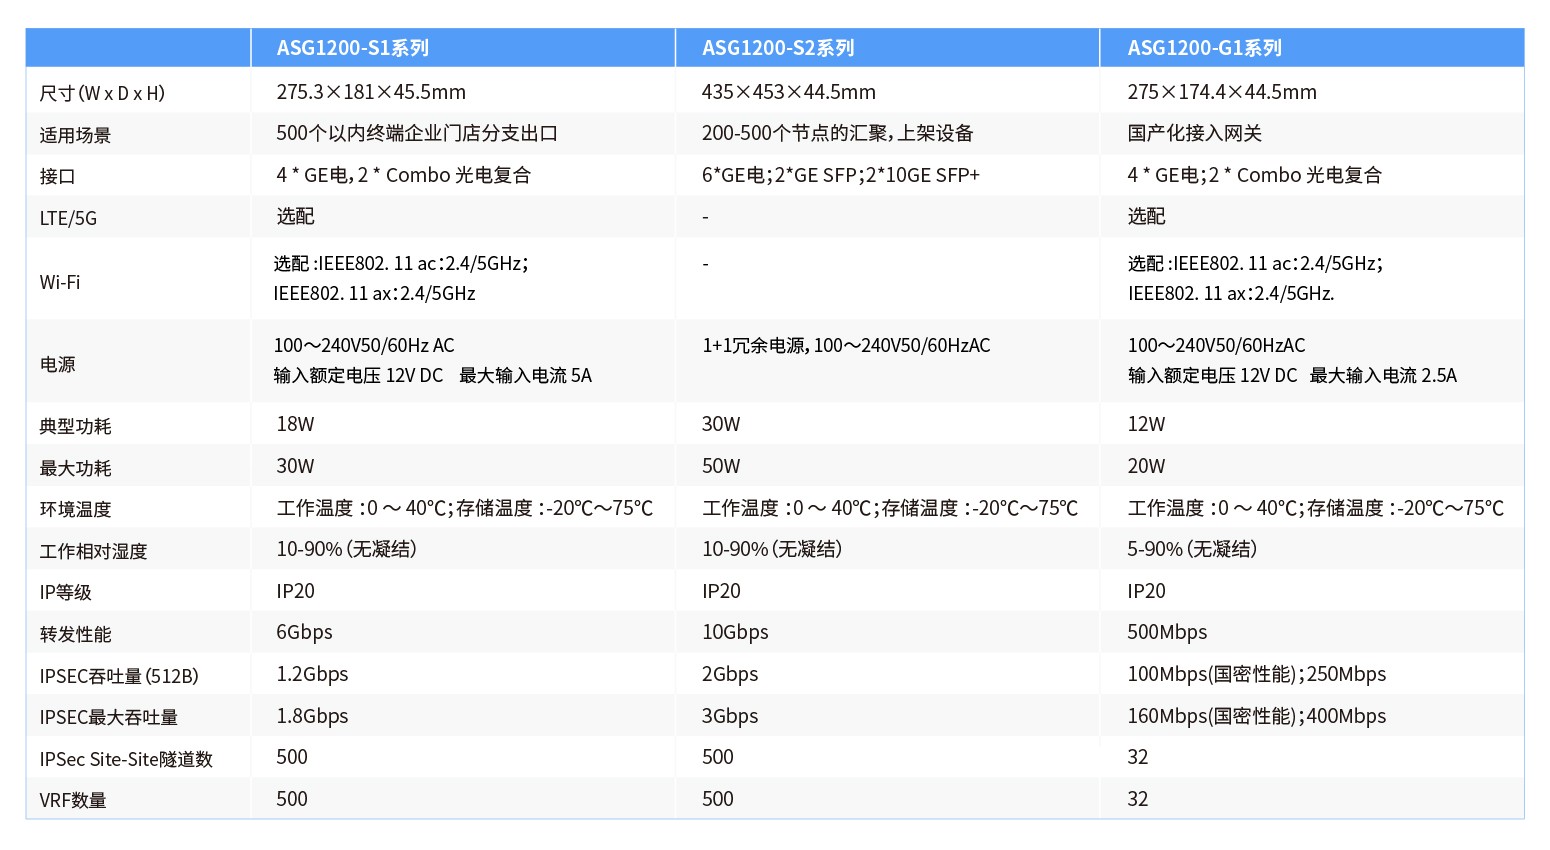The width and height of the screenshot is (1550, 850).
Task: Select the ASG1200-S2系列 column header
Action: click(x=778, y=48)
